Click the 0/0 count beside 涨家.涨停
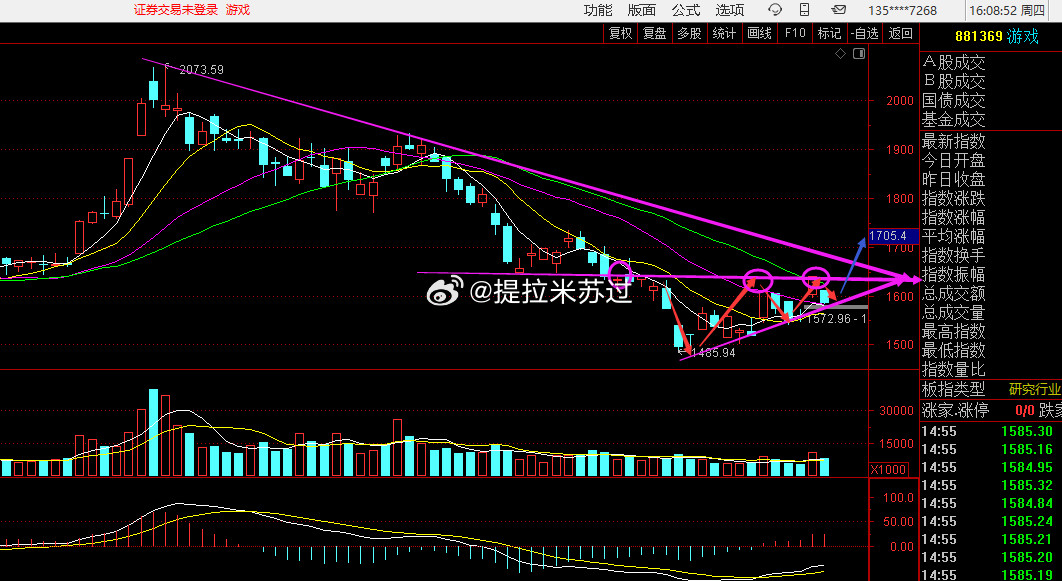Viewport: 1062px width, 581px height. click(1025, 410)
